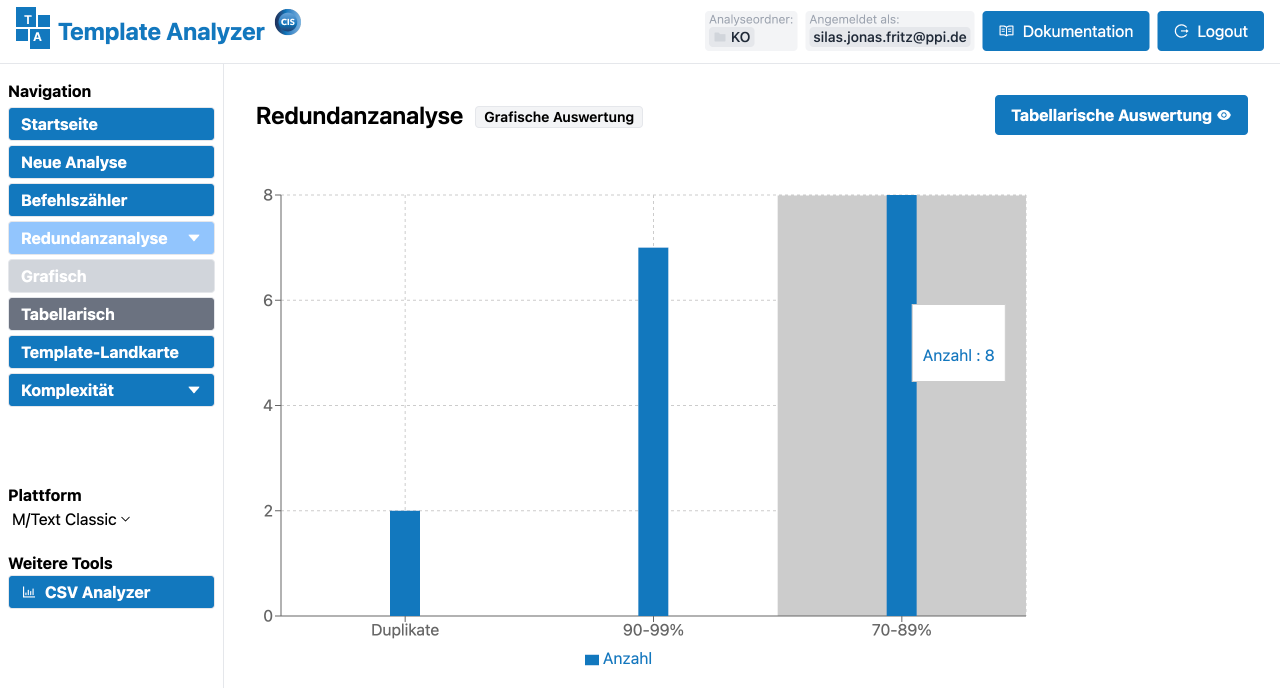Click the Grafisch submenu item

[x=111, y=277]
